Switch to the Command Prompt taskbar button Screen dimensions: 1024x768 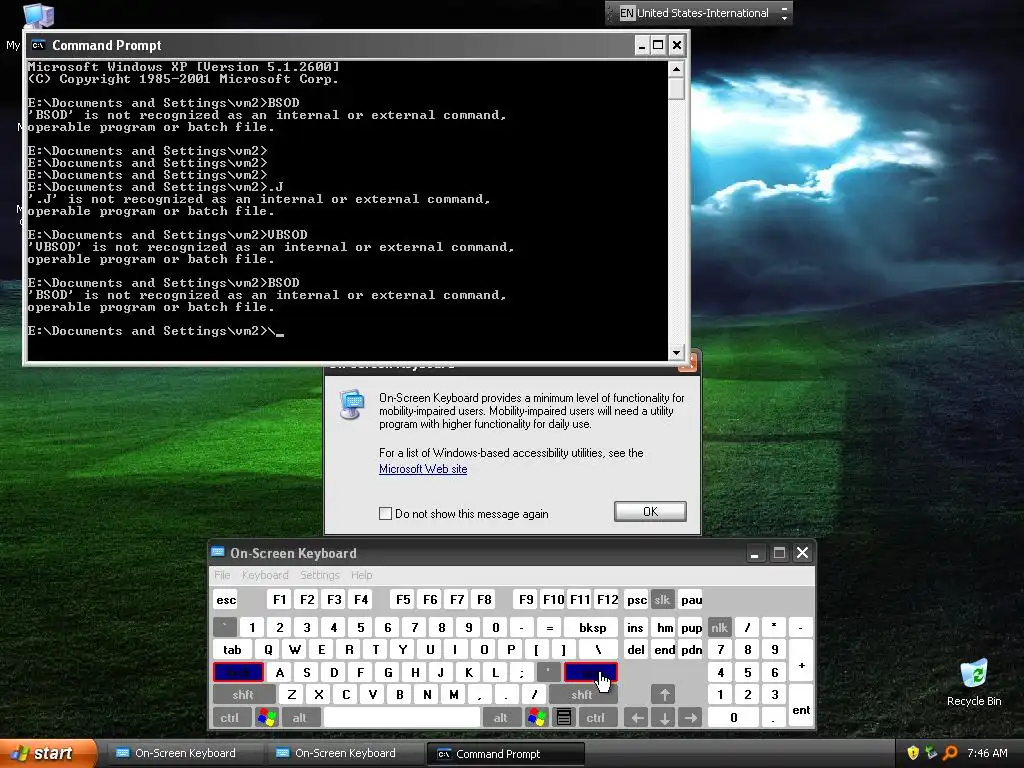pos(505,754)
